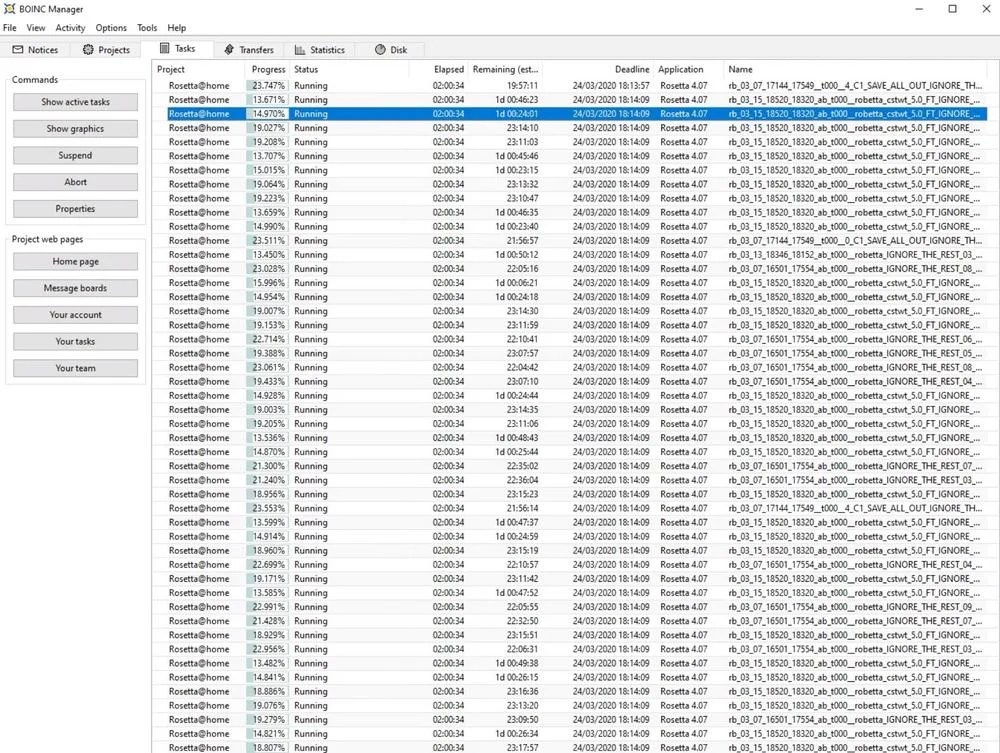Viewport: 1000px width, 753px height.
Task: Sort tasks by Name column header
Action: [x=857, y=69]
